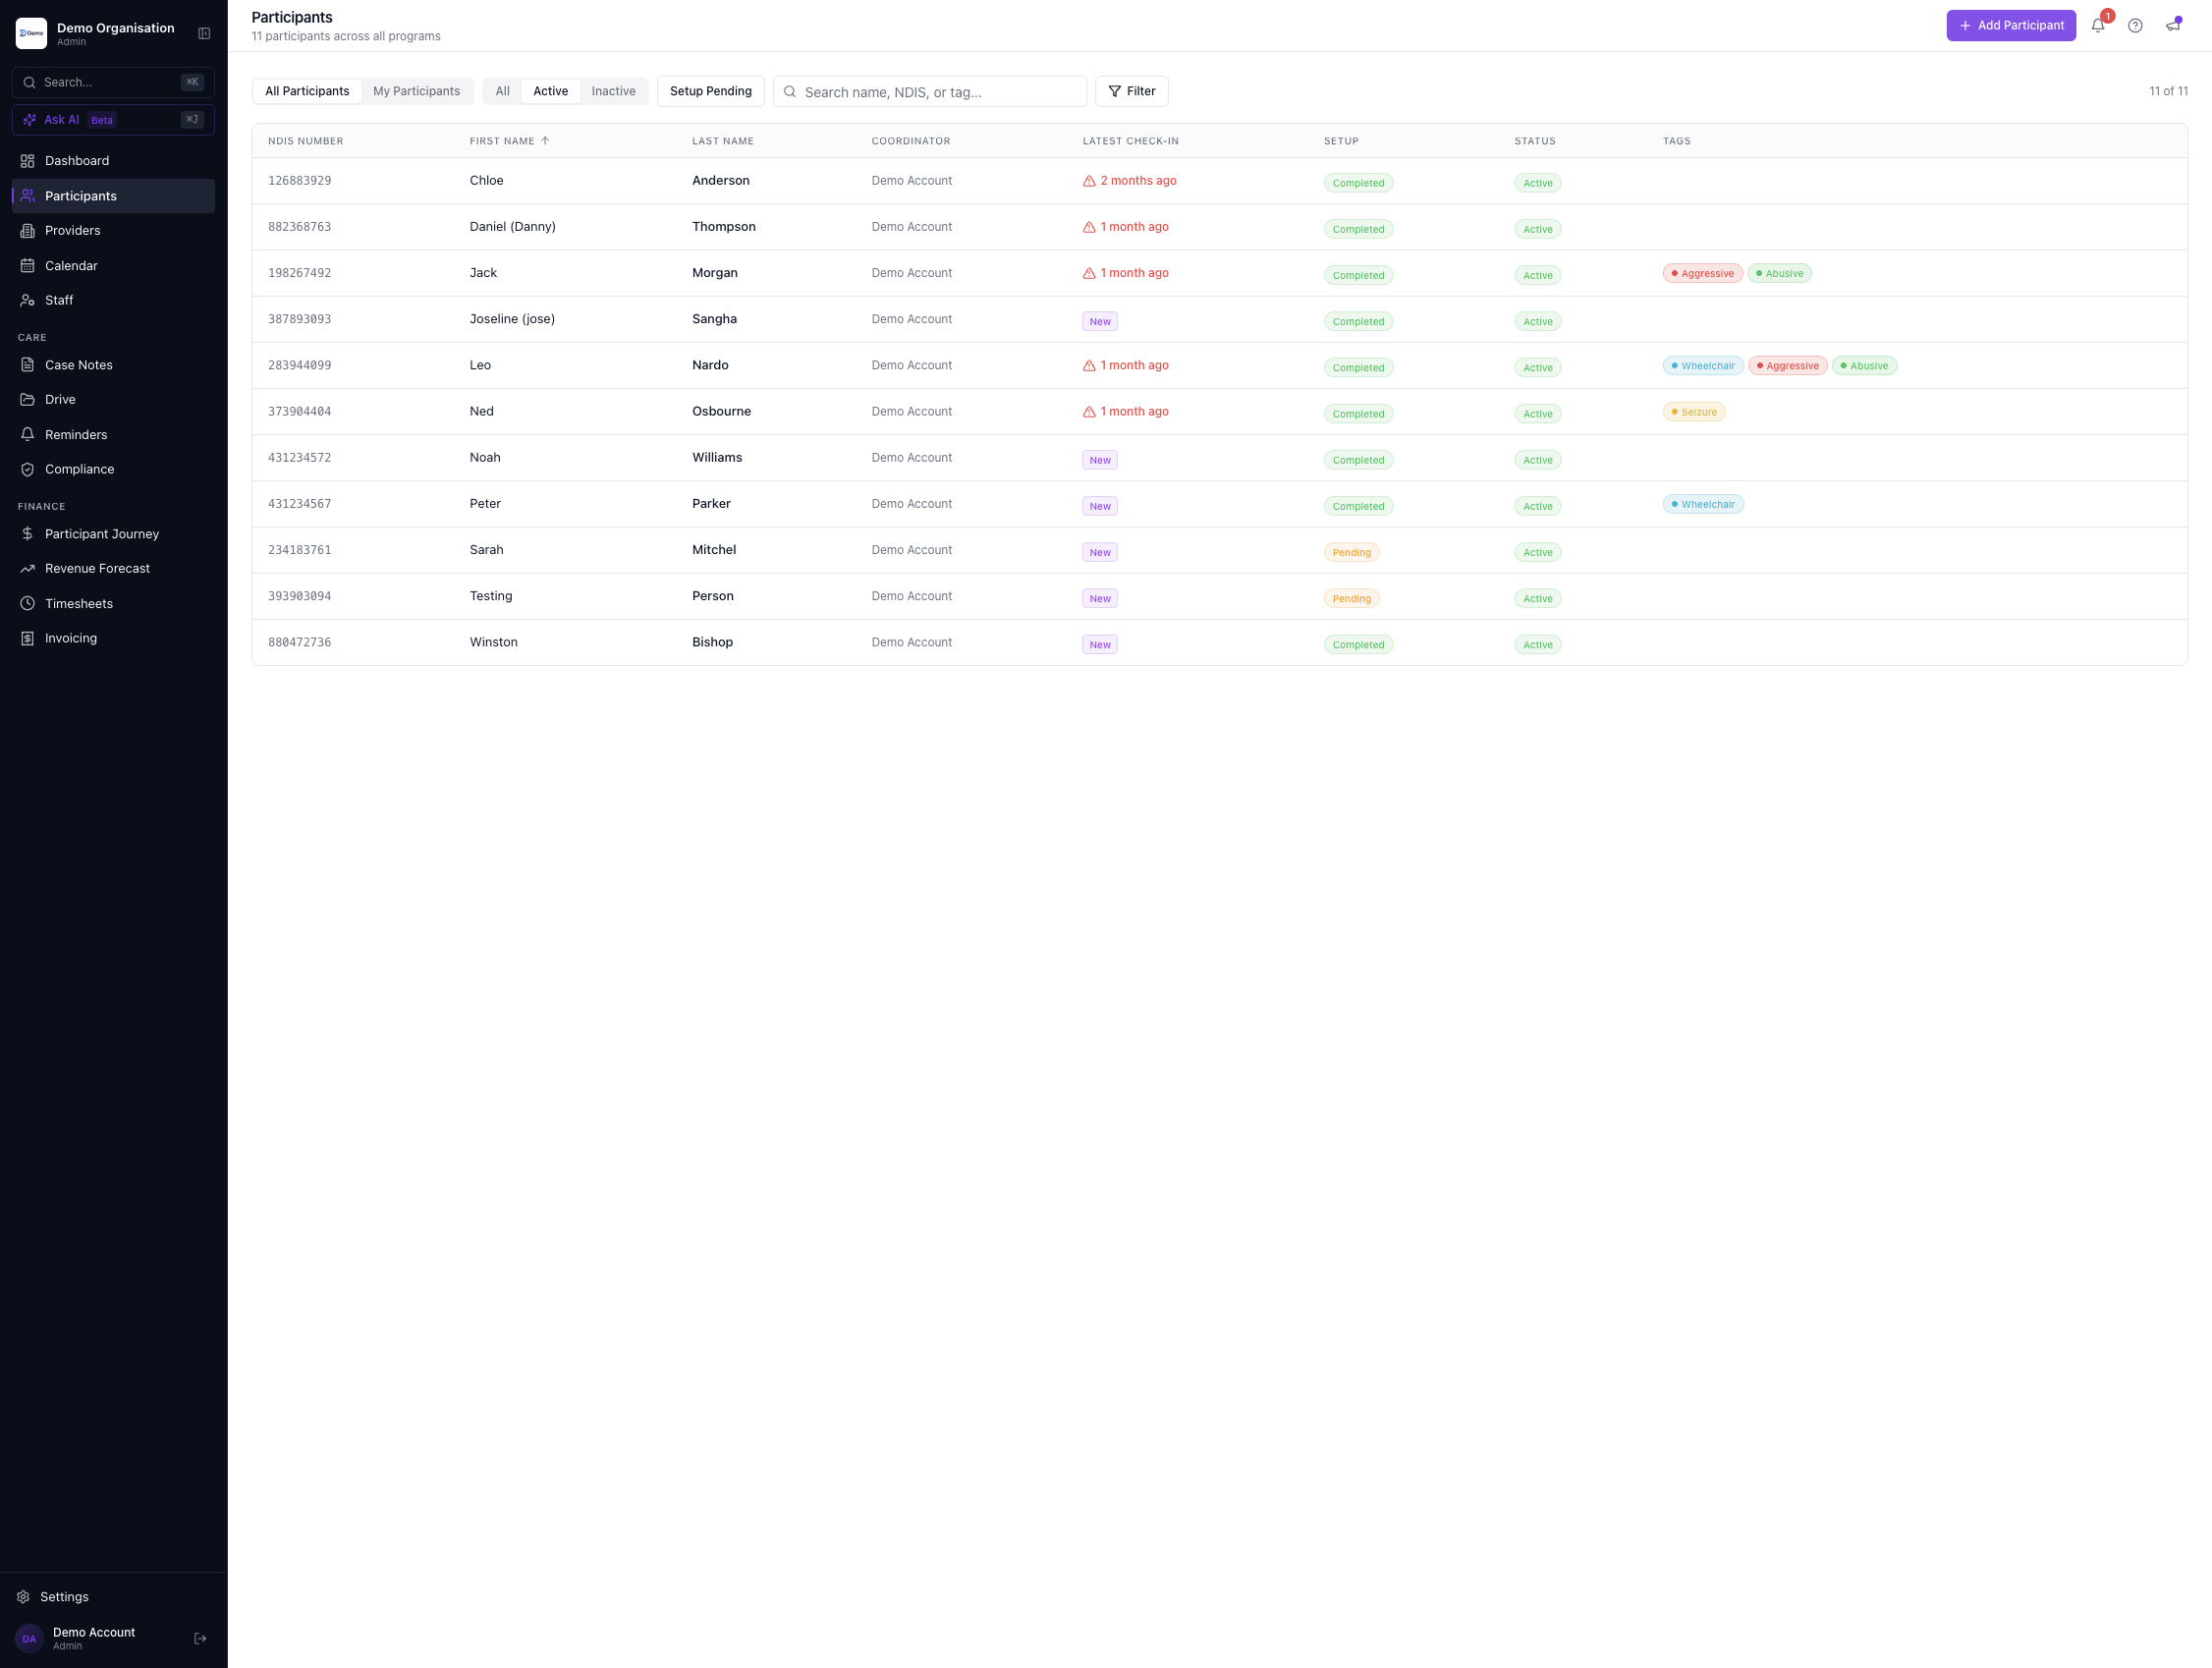Go to Calendar in sidebar

[113, 265]
